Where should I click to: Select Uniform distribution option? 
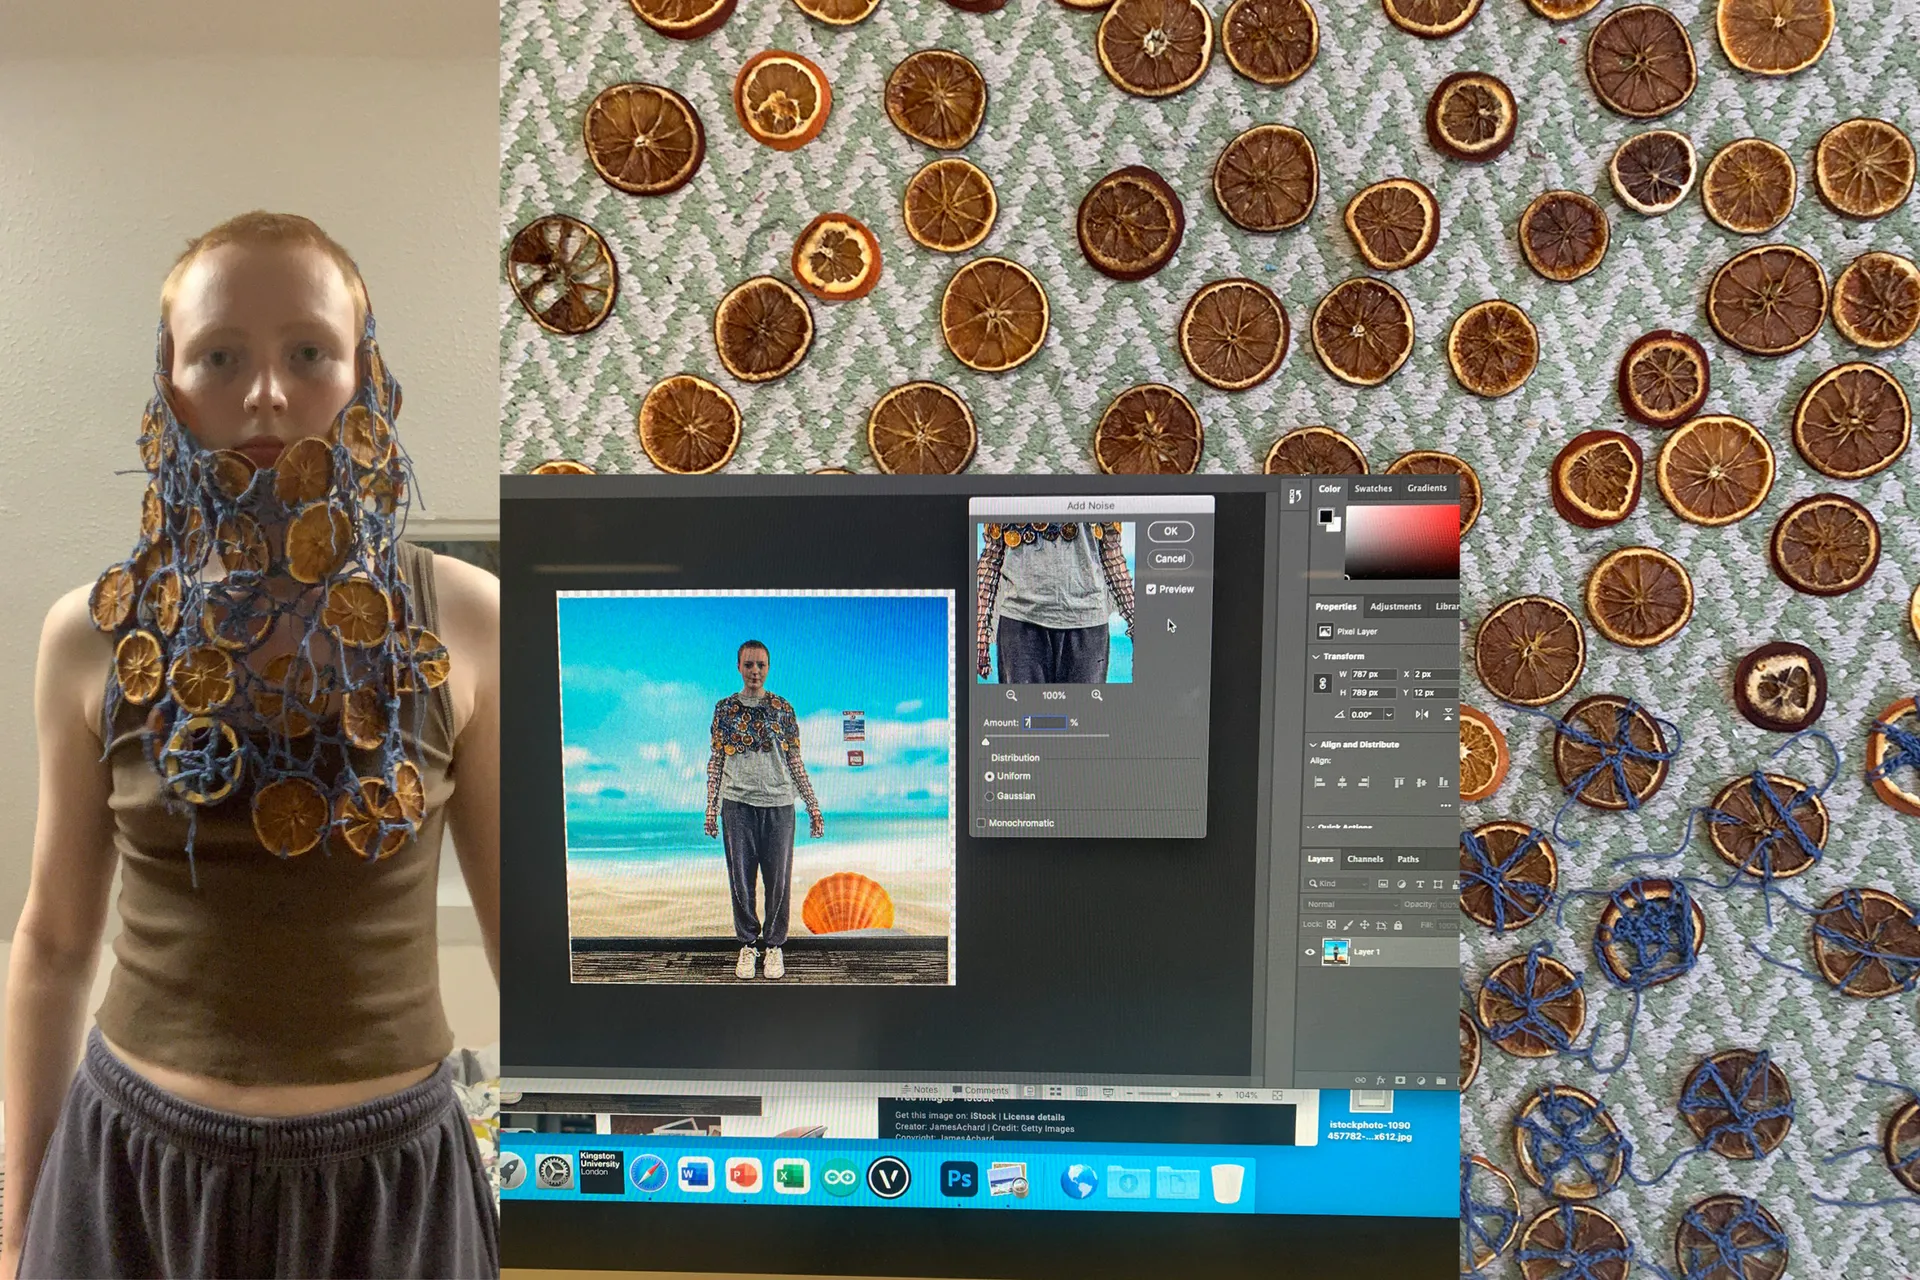pyautogui.click(x=990, y=776)
